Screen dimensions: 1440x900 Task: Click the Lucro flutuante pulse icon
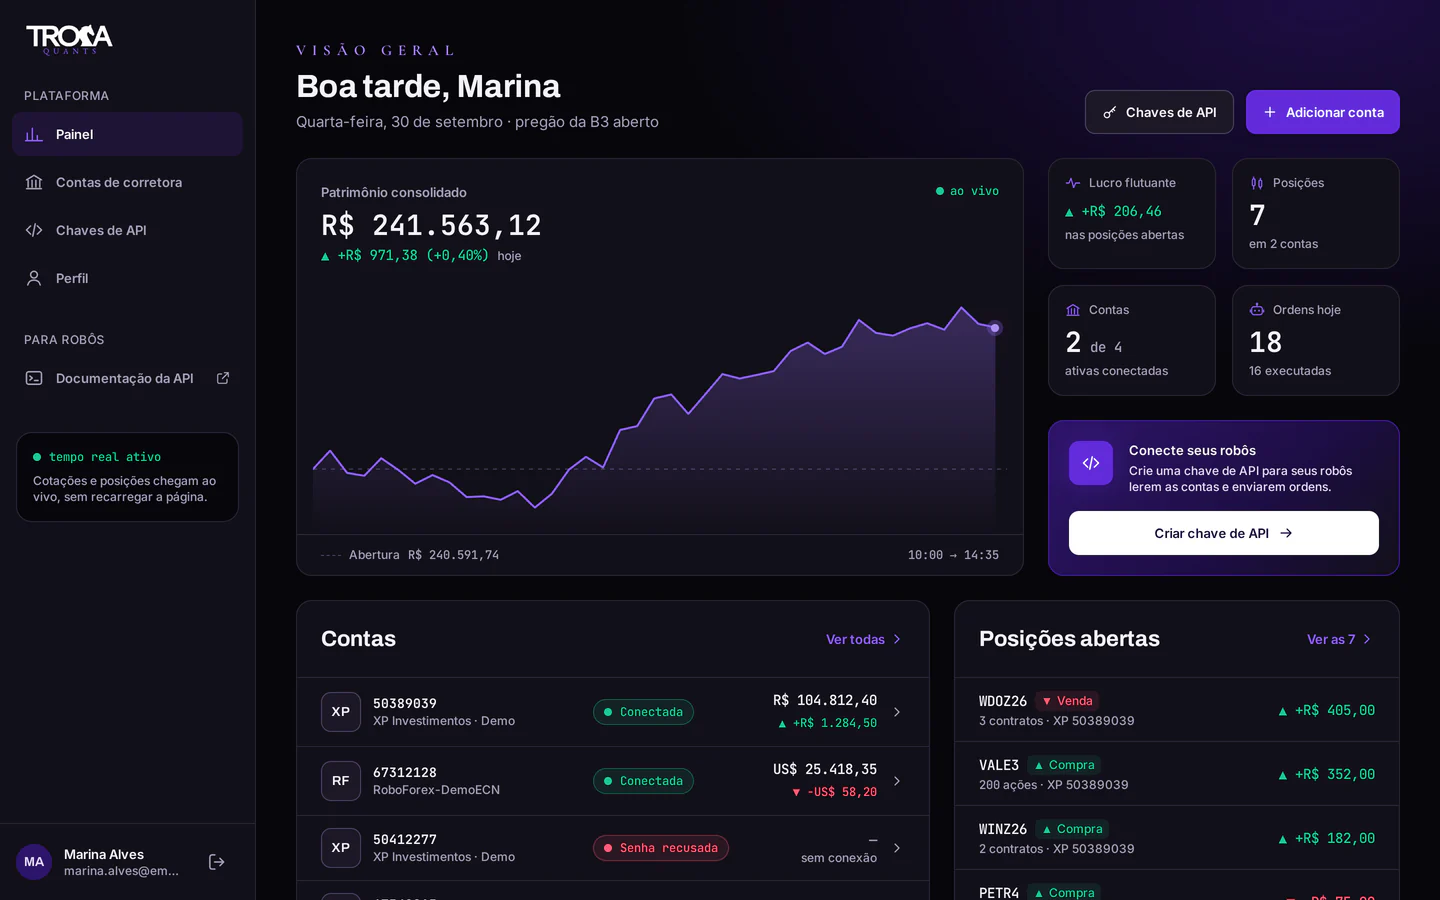click(1073, 183)
